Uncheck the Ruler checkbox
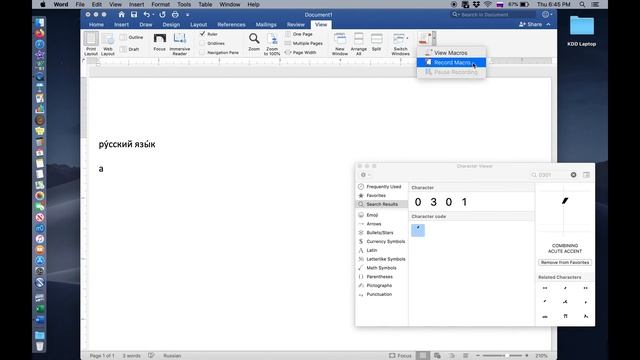 tap(202, 34)
